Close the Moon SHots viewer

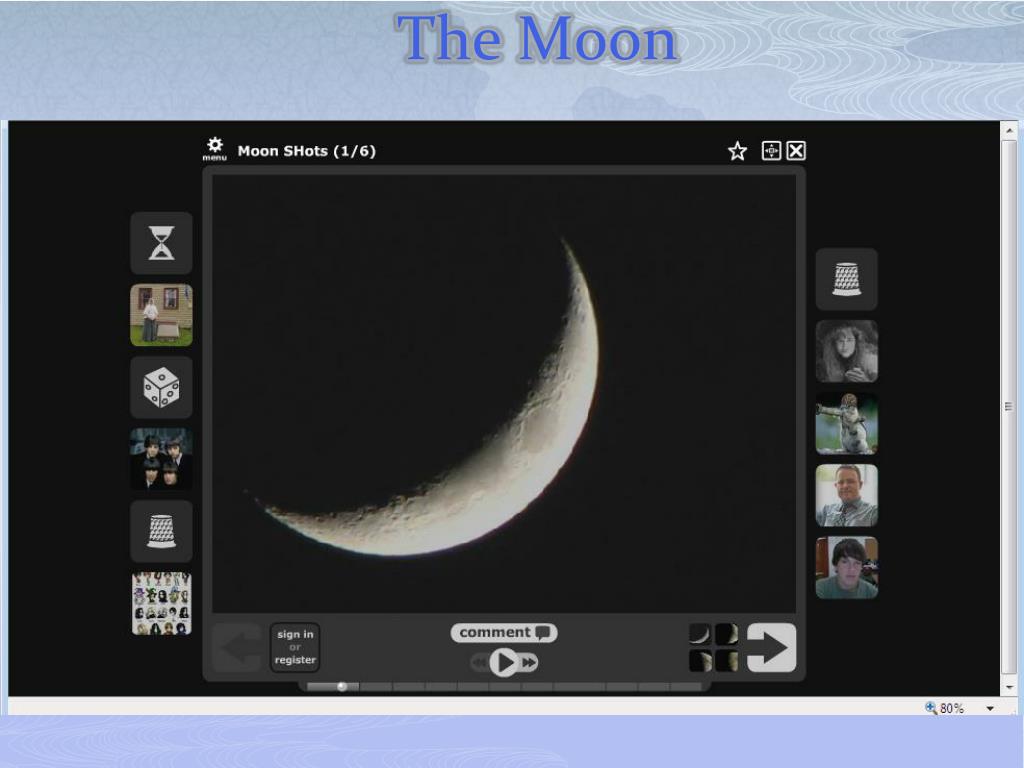click(x=795, y=151)
